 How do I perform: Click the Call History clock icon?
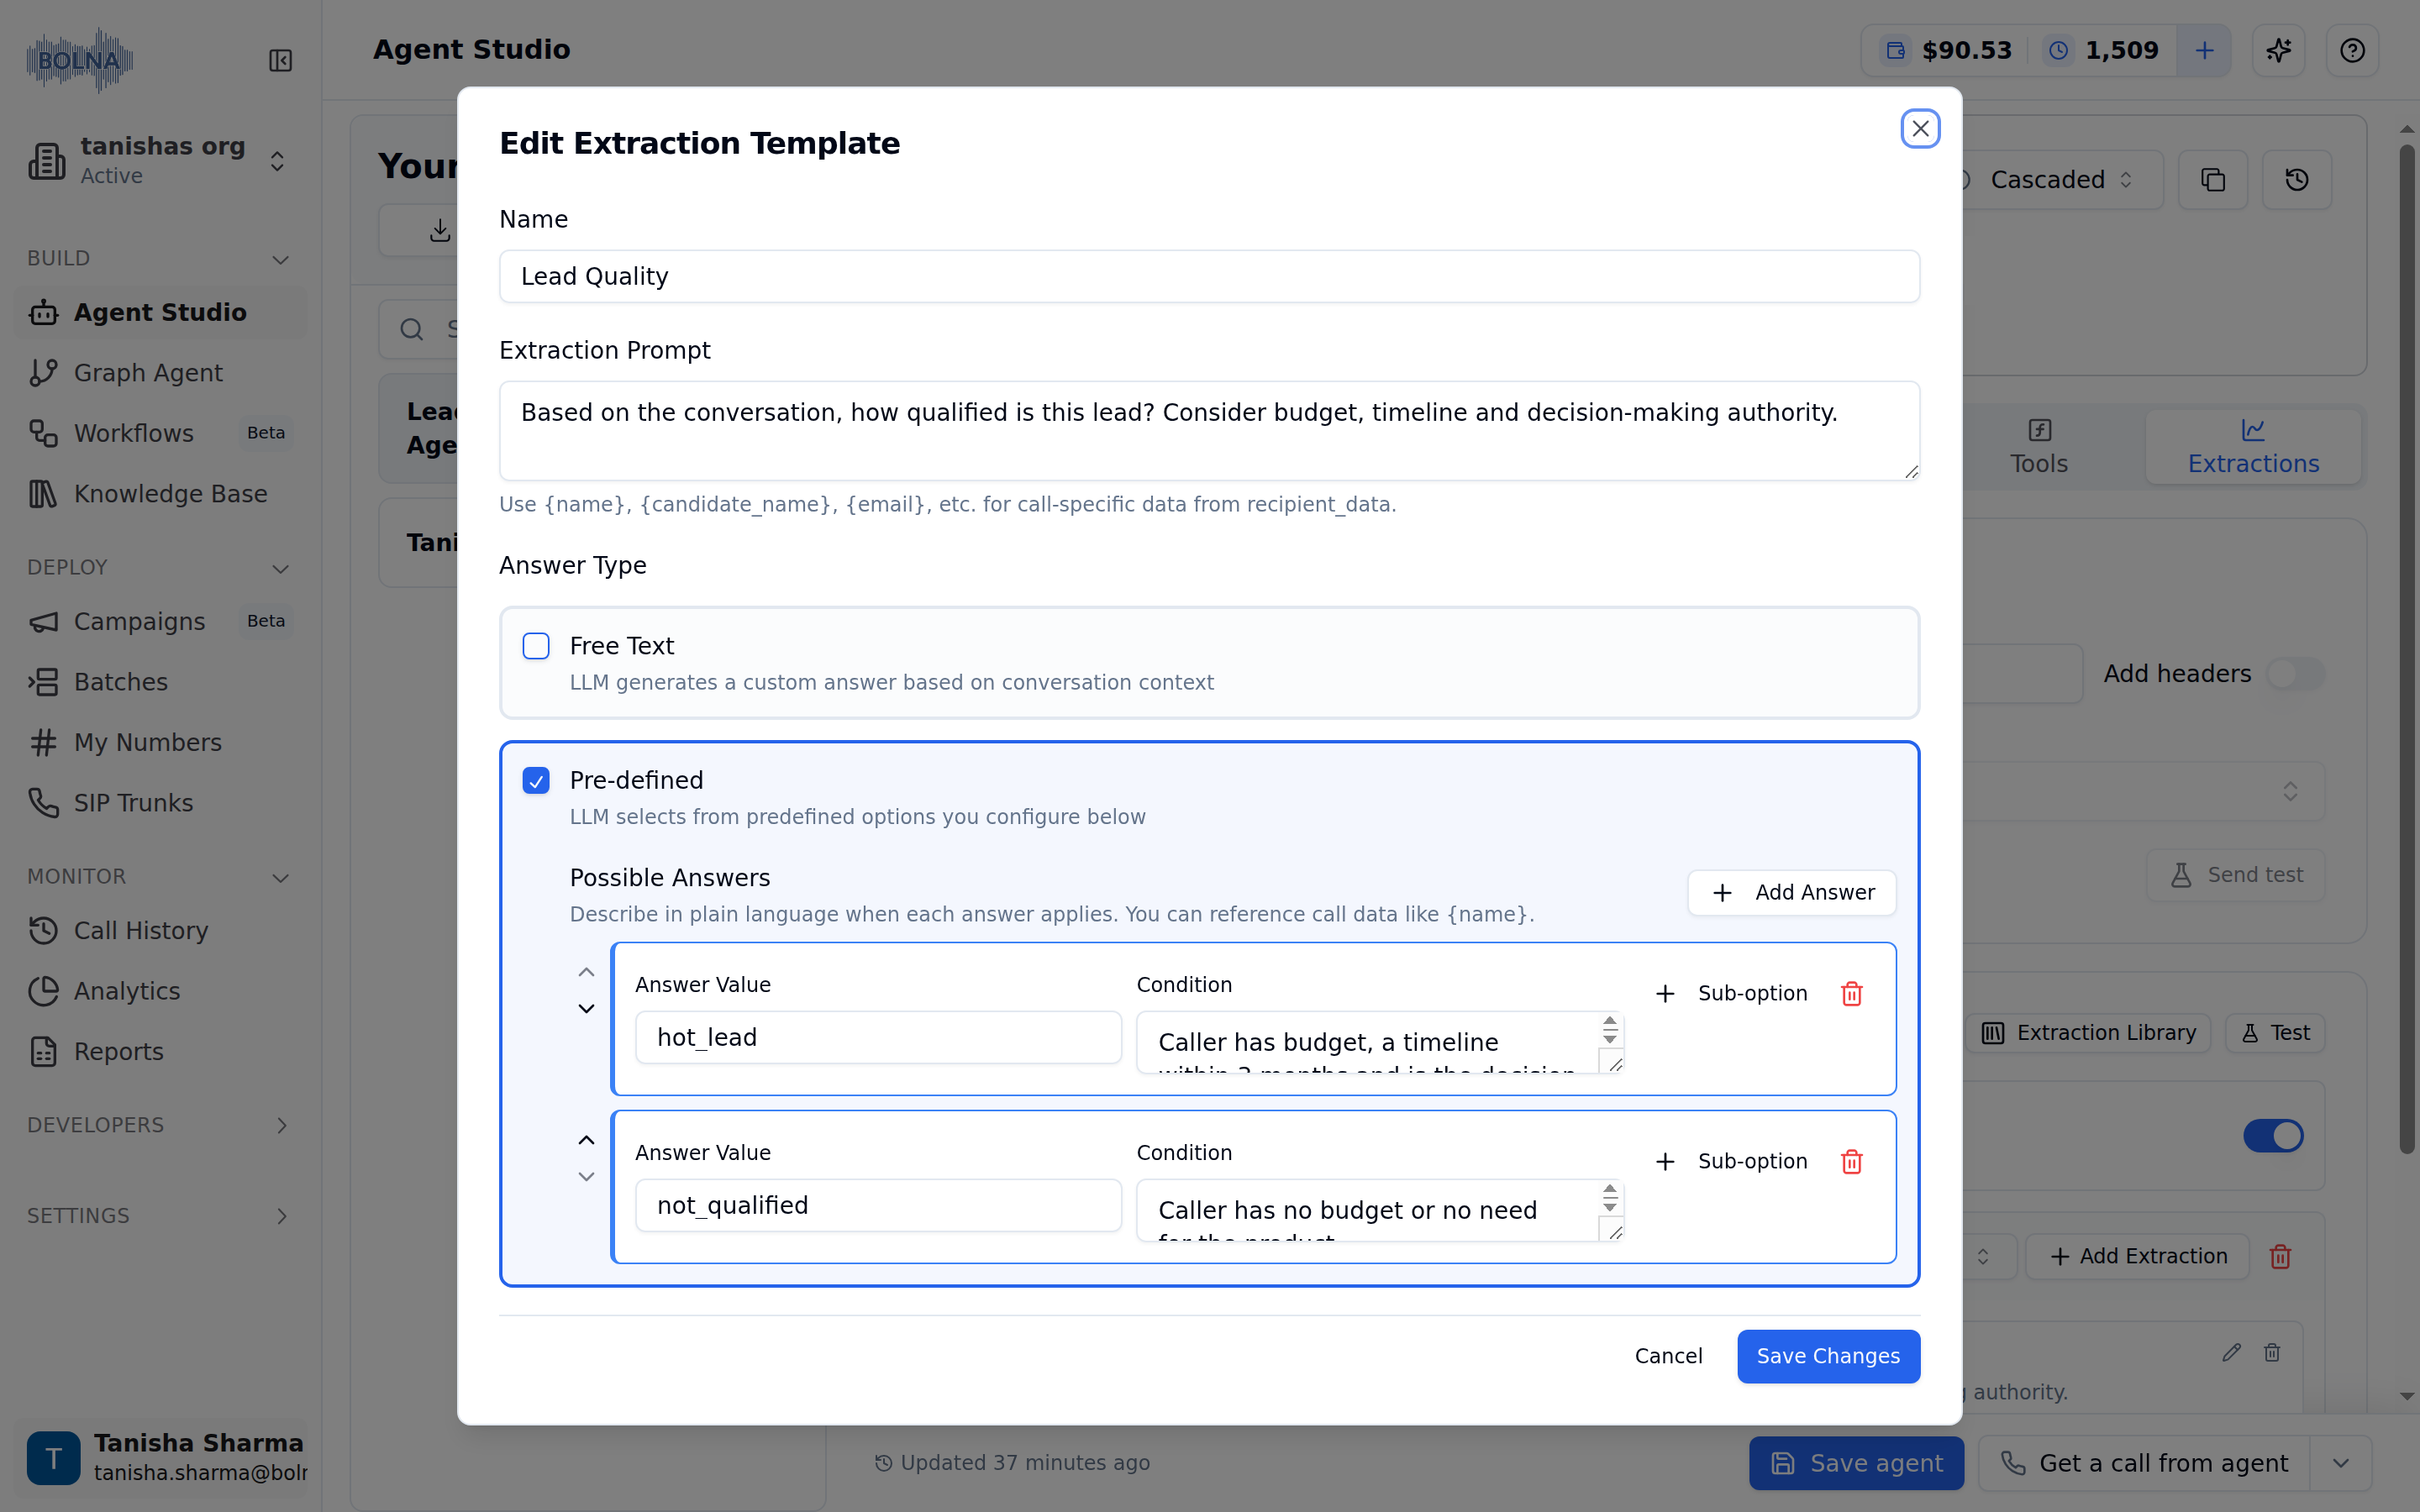tap(43, 930)
